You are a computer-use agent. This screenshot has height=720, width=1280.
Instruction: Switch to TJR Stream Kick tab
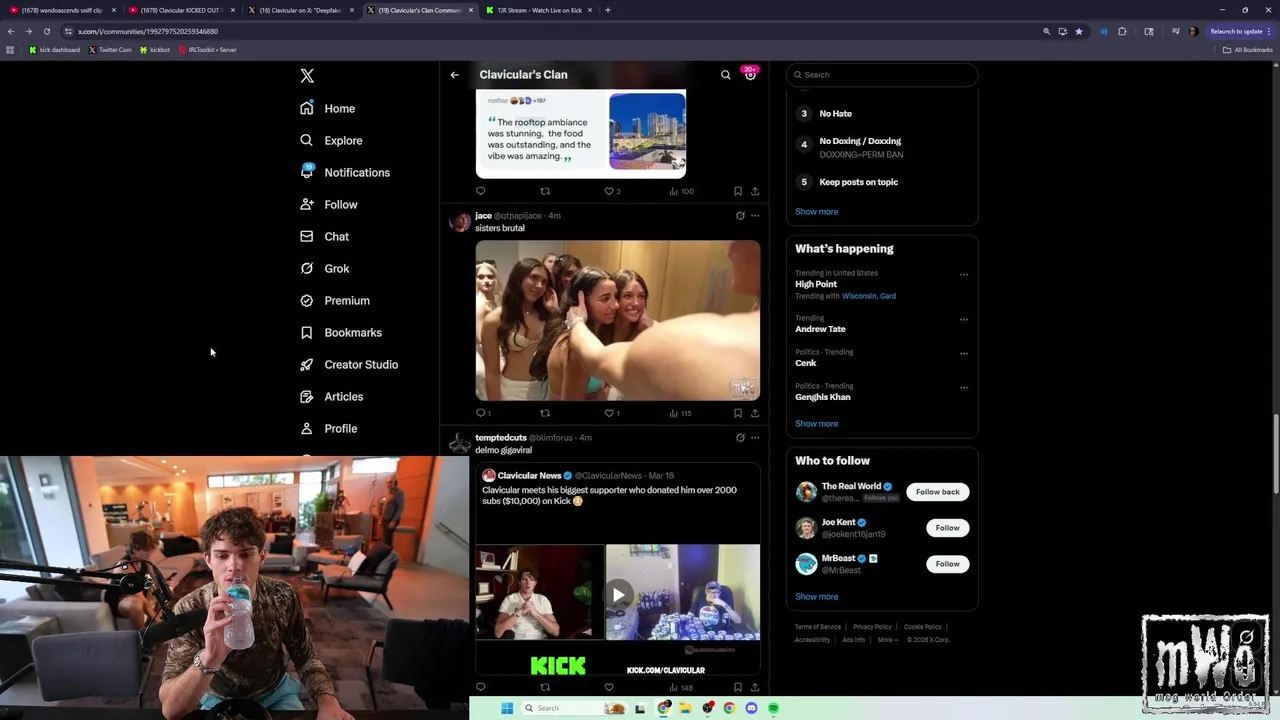pos(540,10)
